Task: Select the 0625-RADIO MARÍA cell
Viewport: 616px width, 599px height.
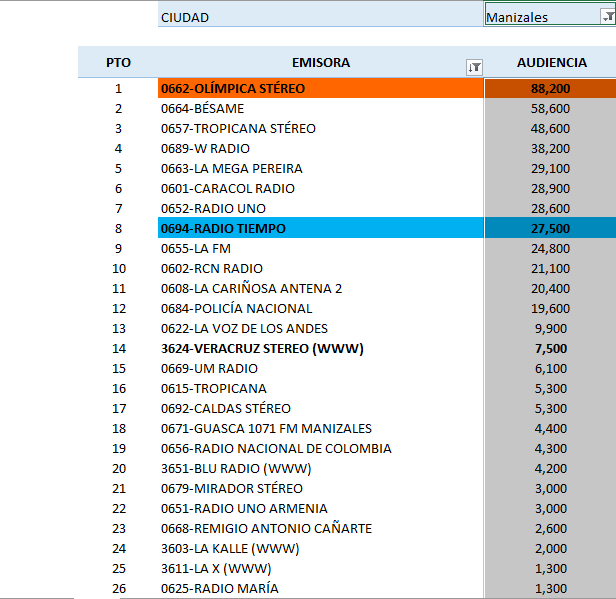Action: [x=321, y=589]
